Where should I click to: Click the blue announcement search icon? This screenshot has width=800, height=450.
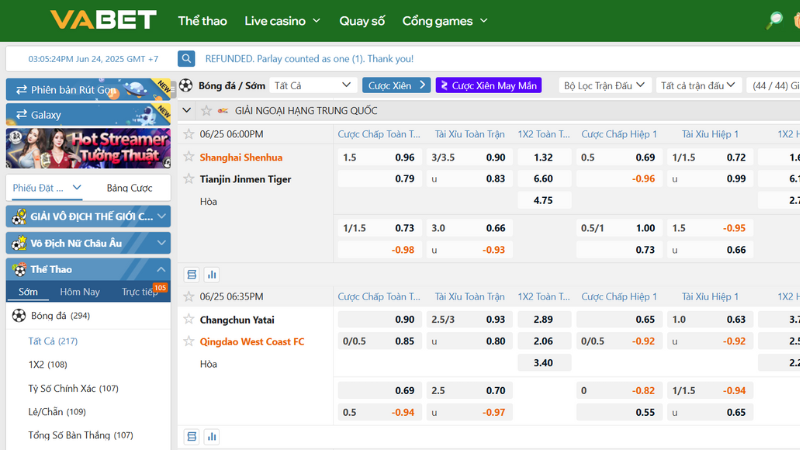pos(186,59)
